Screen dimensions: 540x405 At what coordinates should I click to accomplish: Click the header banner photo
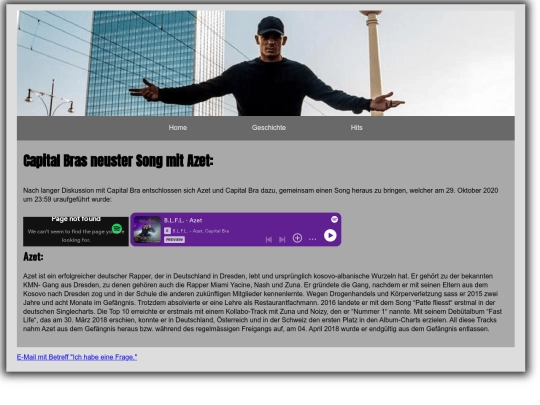(266, 63)
